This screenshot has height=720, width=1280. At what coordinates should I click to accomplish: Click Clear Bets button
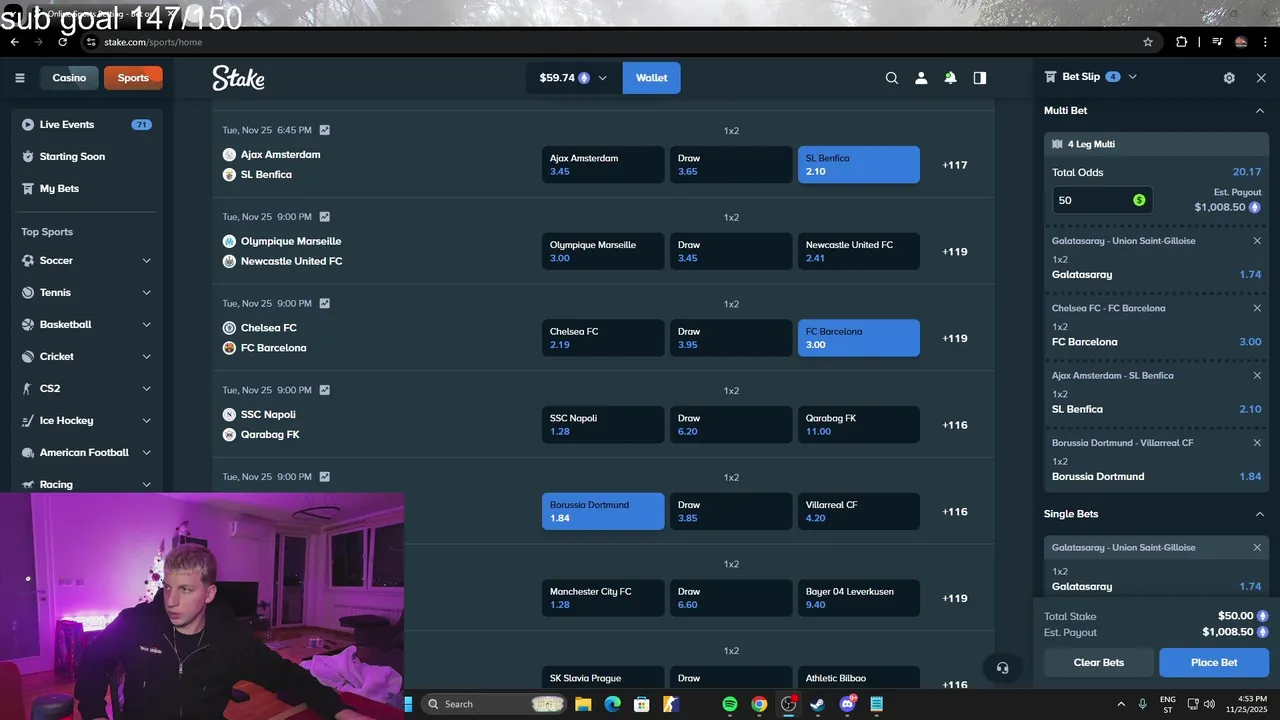point(1099,662)
